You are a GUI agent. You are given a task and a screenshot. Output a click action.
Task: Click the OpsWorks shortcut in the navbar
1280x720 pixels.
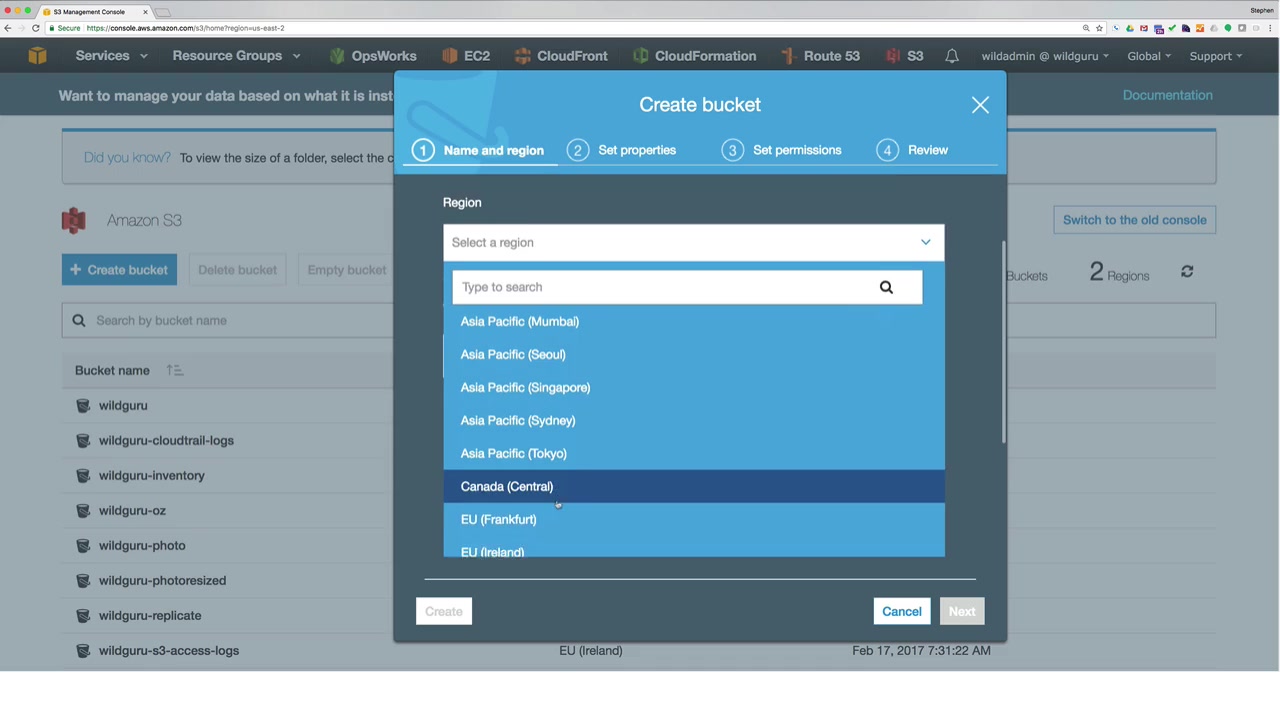pyautogui.click(x=373, y=56)
